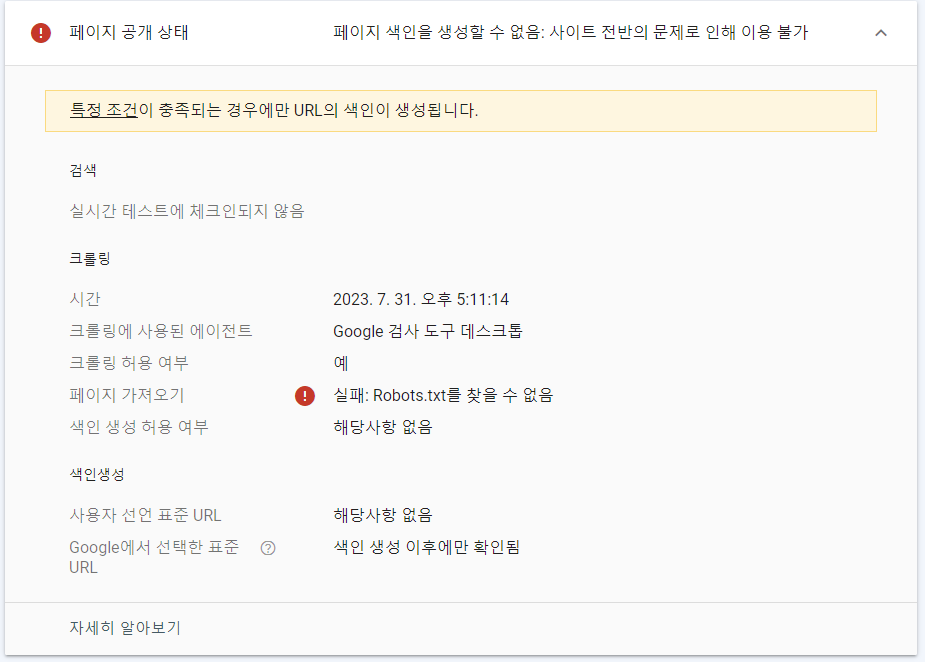925x662 pixels.
Task: Open the 자세히 알아보기 link
Action: pos(125,628)
